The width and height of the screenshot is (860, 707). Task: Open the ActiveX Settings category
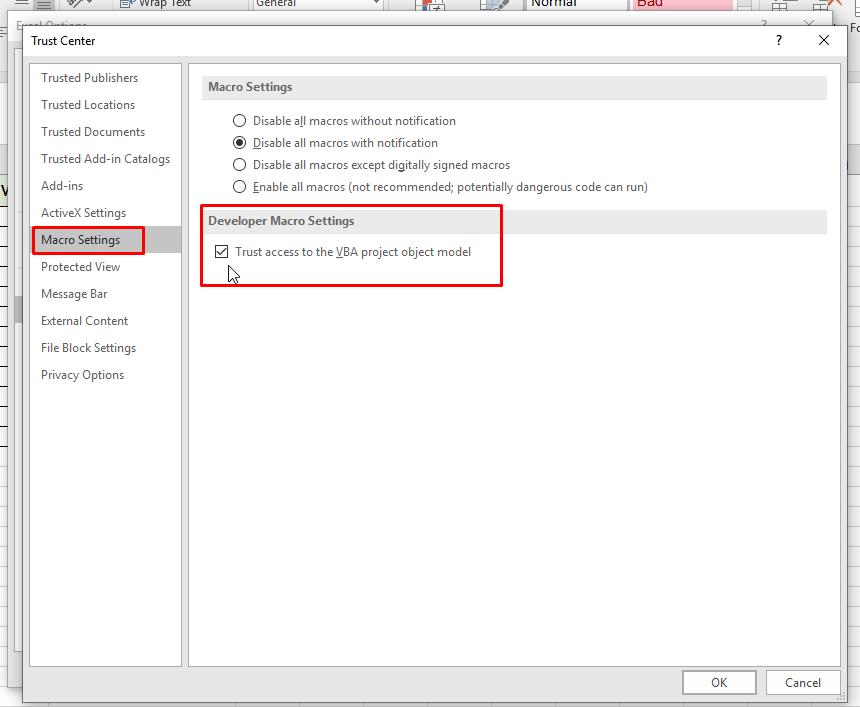pyautogui.click(x=84, y=212)
